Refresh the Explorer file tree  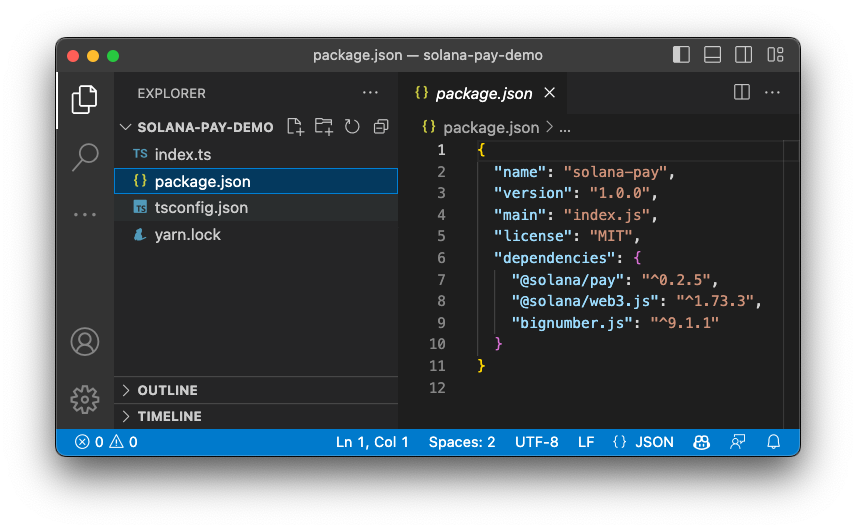click(352, 127)
